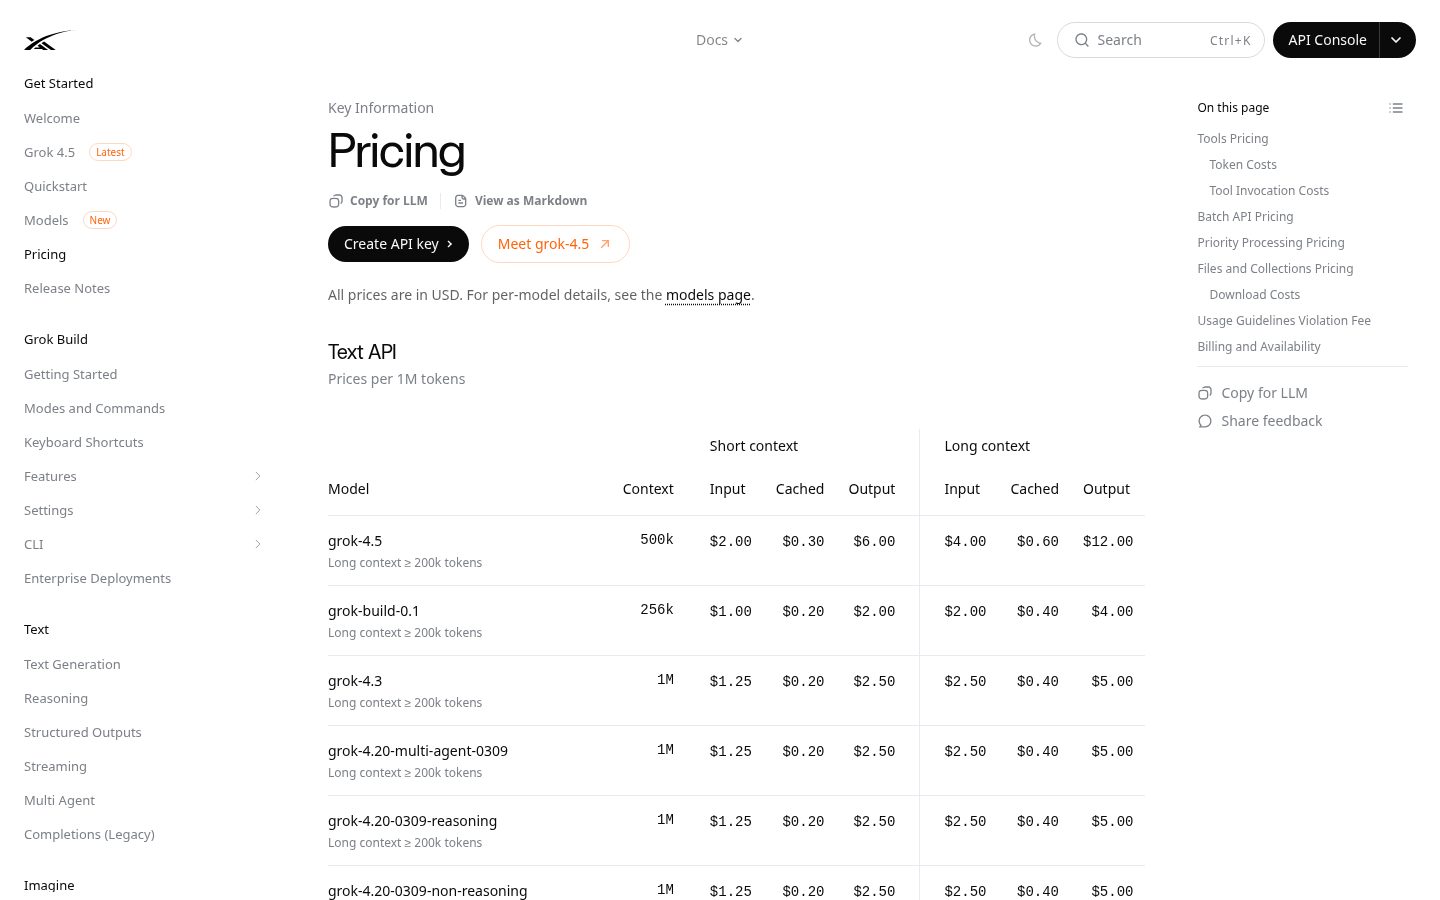Jump to Tools Pricing section
This screenshot has width=1440, height=900.
(x=1232, y=139)
